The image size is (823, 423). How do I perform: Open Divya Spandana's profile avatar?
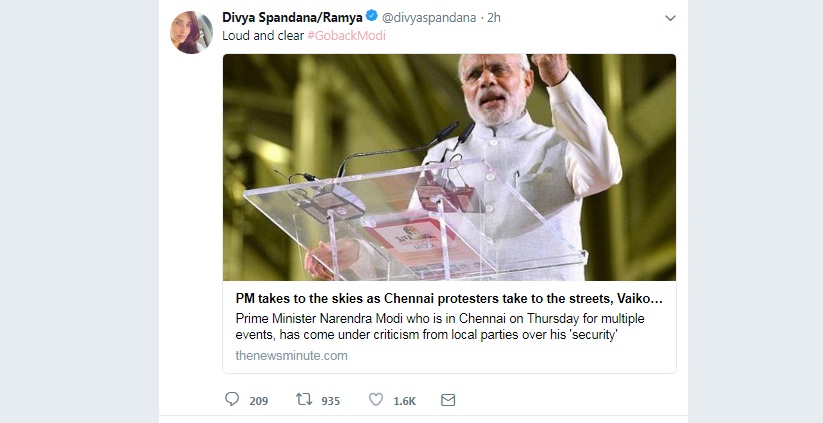192,32
